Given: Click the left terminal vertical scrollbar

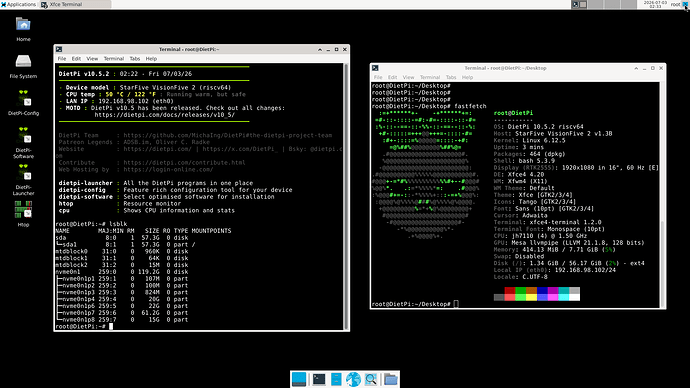Looking at the screenshot, I should (x=346, y=196).
